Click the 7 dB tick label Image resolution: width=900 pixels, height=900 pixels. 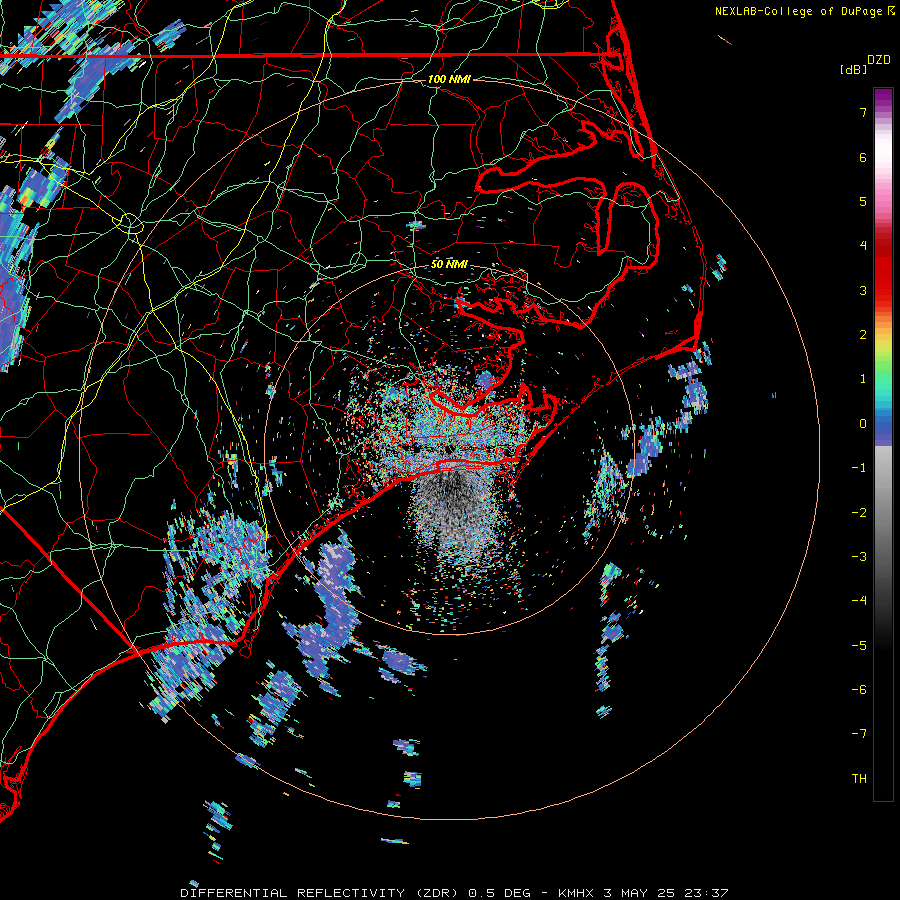(863, 112)
